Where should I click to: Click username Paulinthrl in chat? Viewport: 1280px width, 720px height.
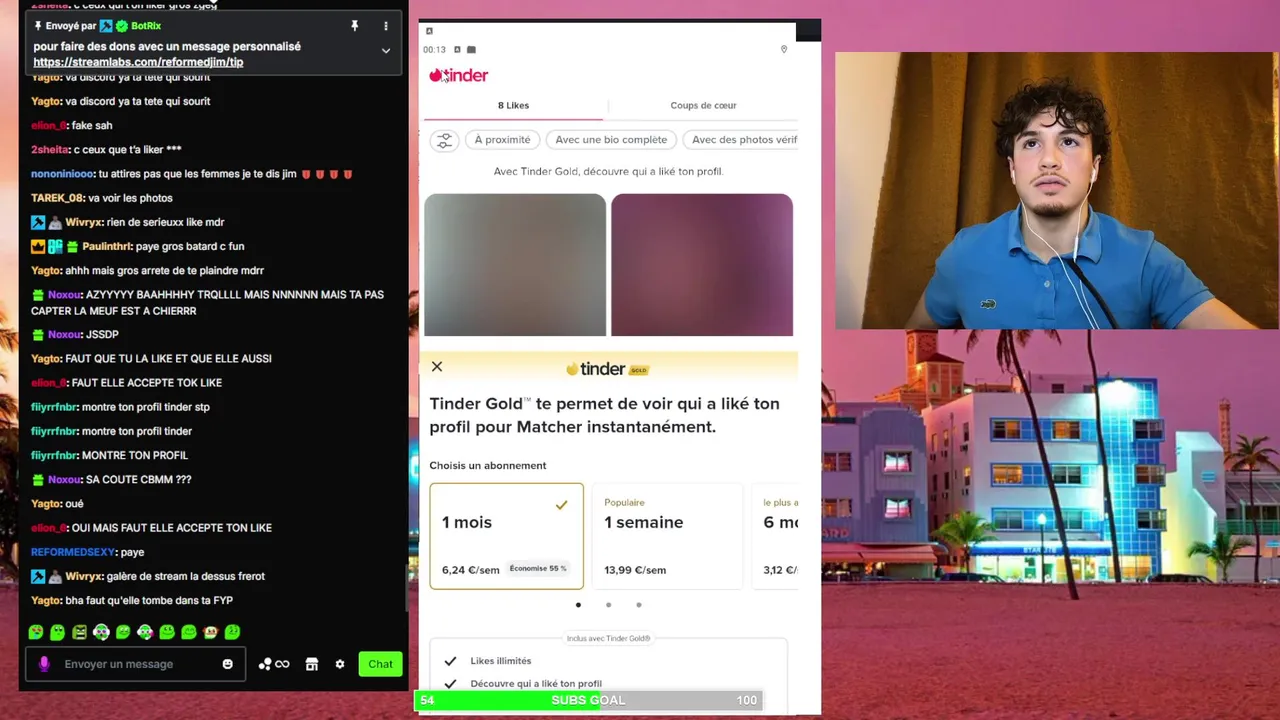coord(106,246)
